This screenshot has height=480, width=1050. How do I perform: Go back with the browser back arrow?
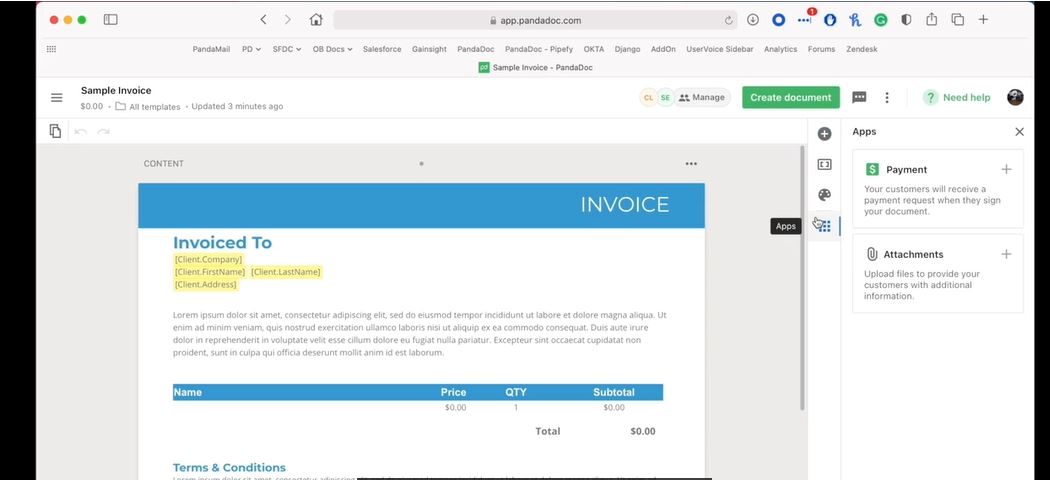click(x=263, y=20)
